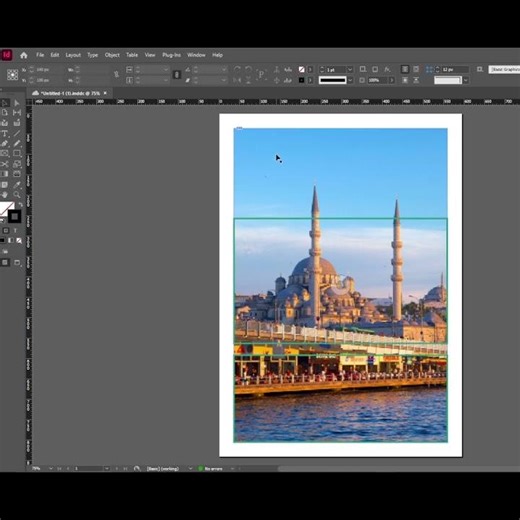520x520 pixels.
Task: Toggle no text wrap option
Action: coord(405,69)
